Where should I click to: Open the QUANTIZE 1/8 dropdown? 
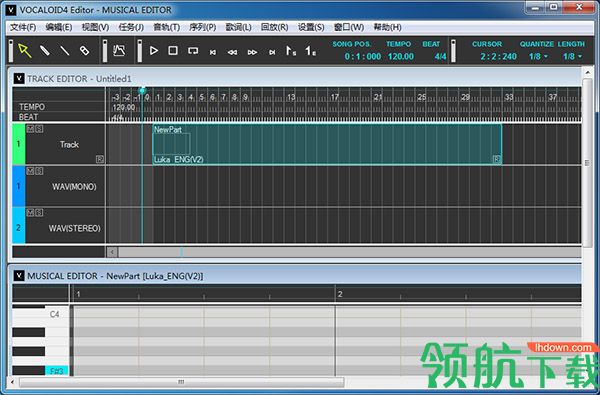538,57
